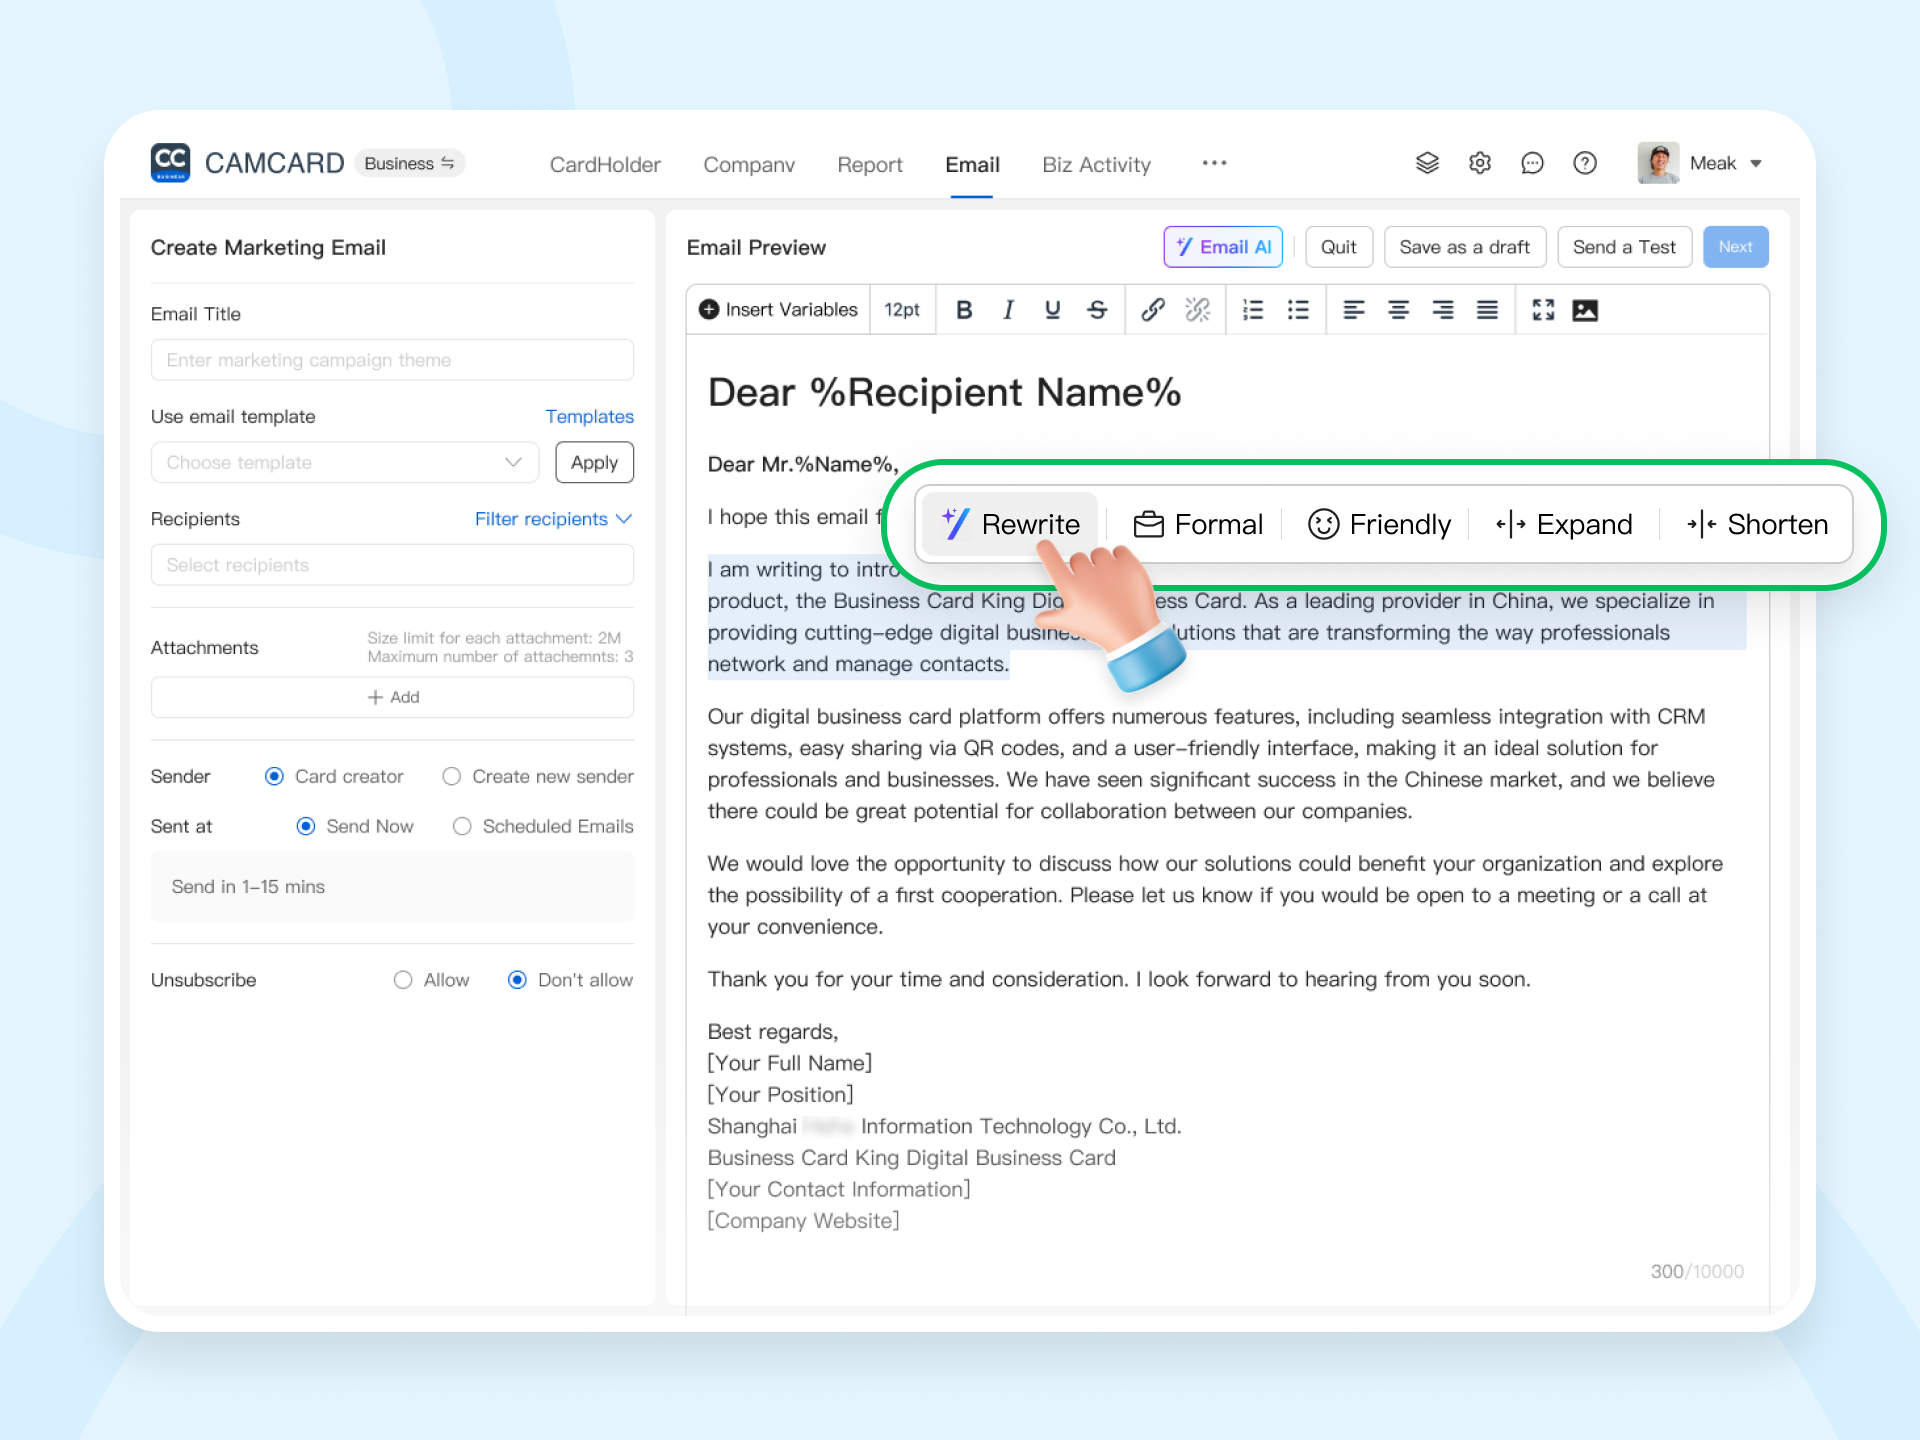Add an attachment with the Add button
Viewport: 1920px width, 1440px height.
(392, 697)
